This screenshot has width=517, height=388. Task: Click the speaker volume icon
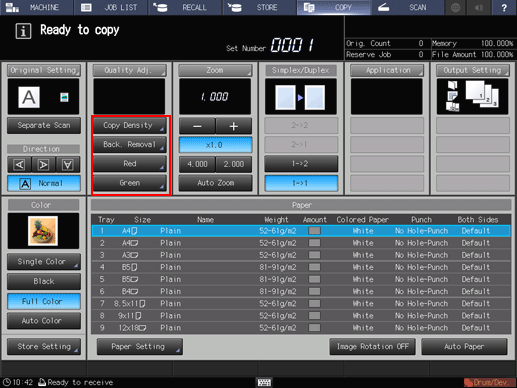tap(479, 7)
